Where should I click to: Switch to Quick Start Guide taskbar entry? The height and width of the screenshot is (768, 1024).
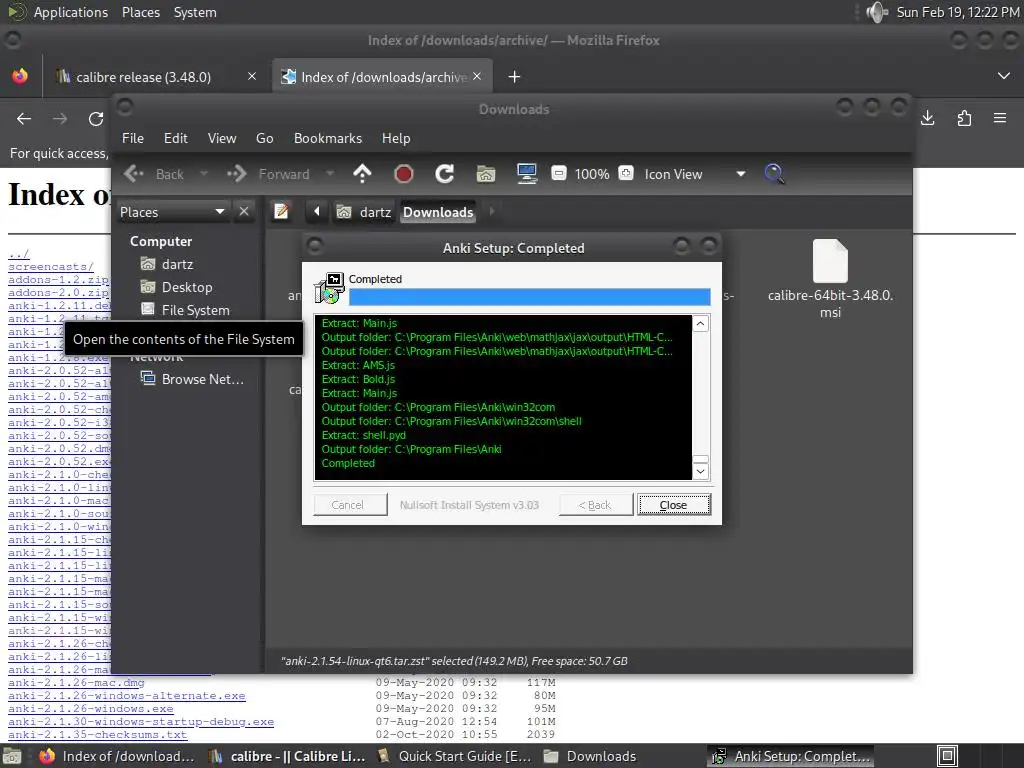(455, 756)
